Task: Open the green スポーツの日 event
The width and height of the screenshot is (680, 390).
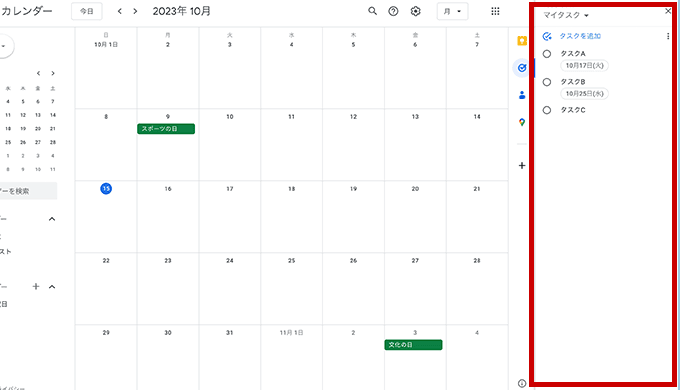Action: pyautogui.click(x=166, y=129)
